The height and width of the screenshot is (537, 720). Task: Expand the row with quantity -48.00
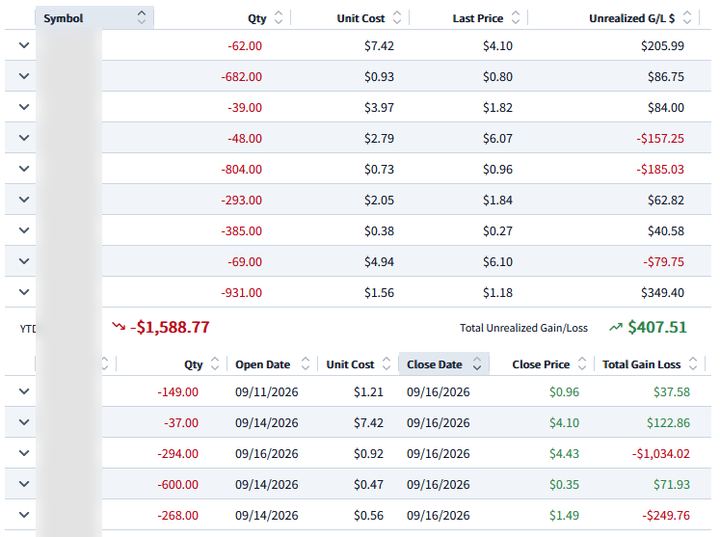(24, 137)
